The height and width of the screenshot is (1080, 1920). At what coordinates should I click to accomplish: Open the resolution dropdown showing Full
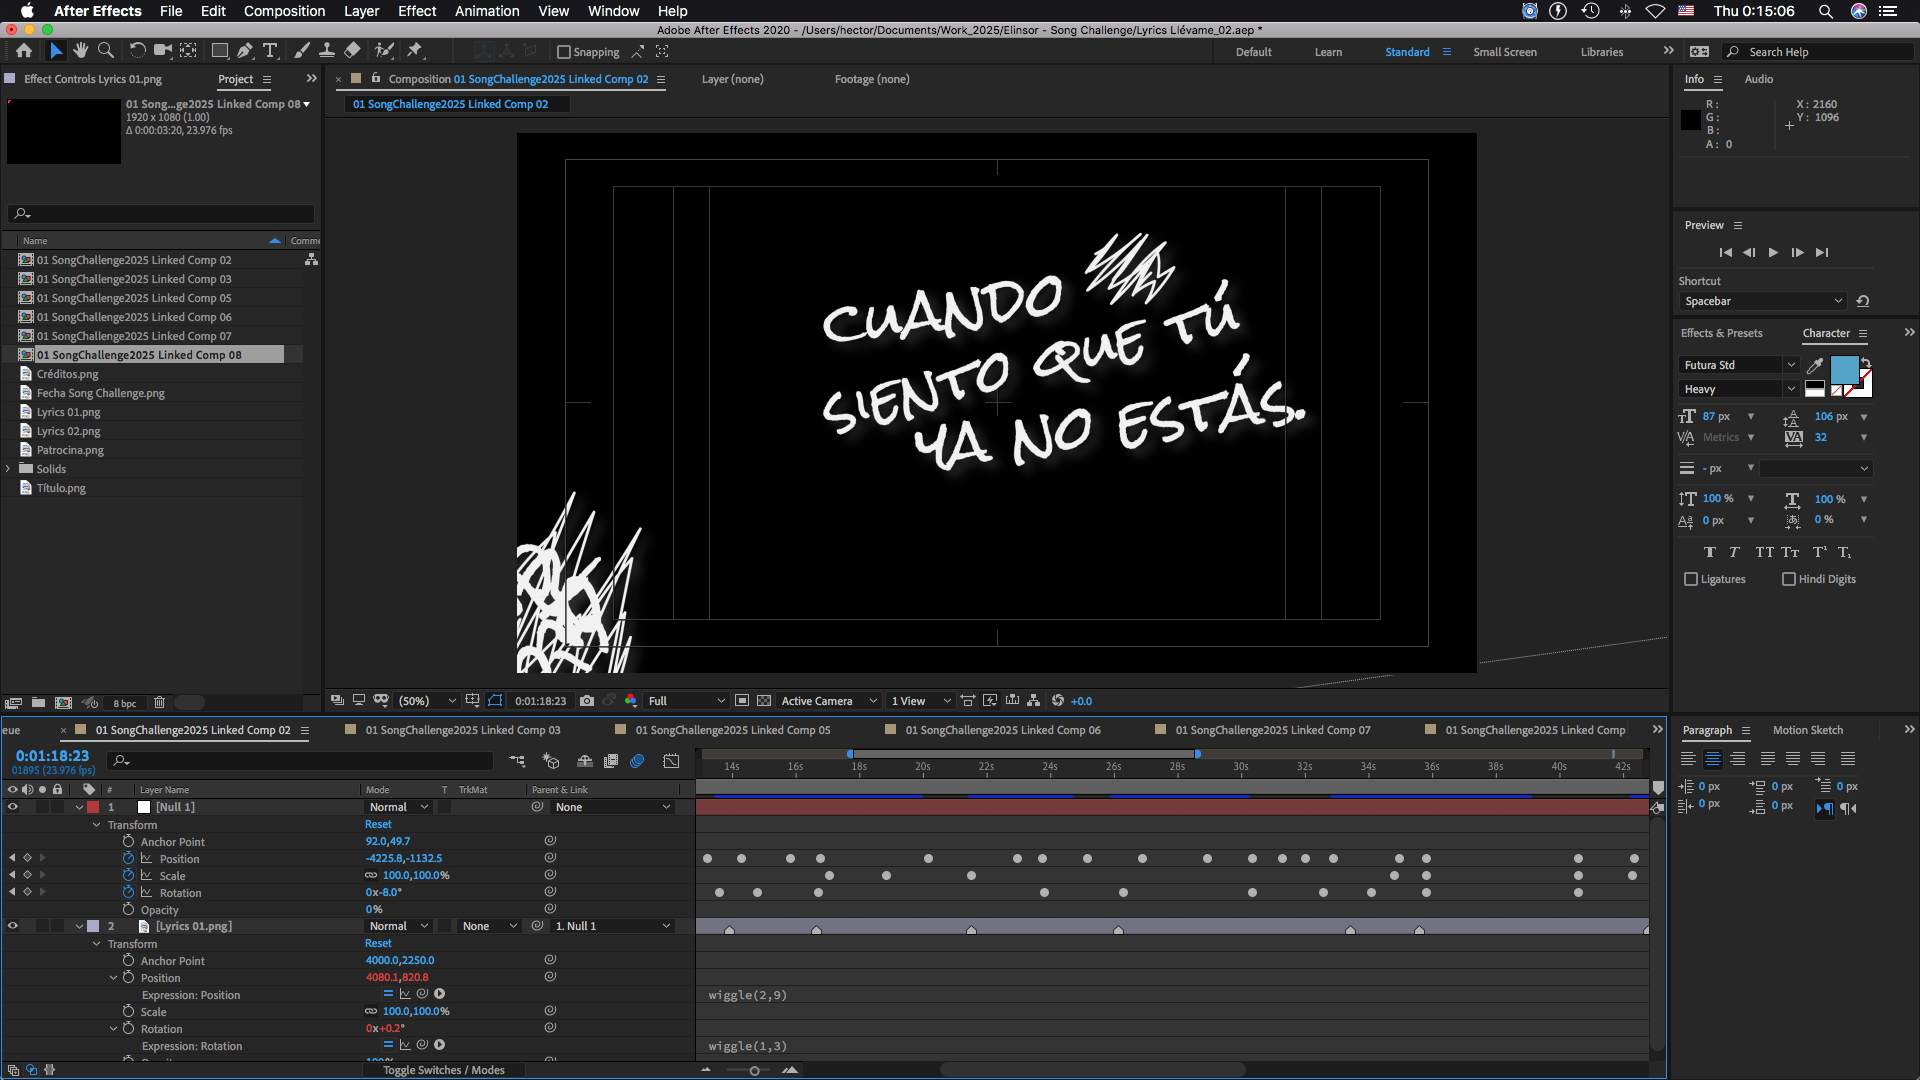pyautogui.click(x=686, y=701)
